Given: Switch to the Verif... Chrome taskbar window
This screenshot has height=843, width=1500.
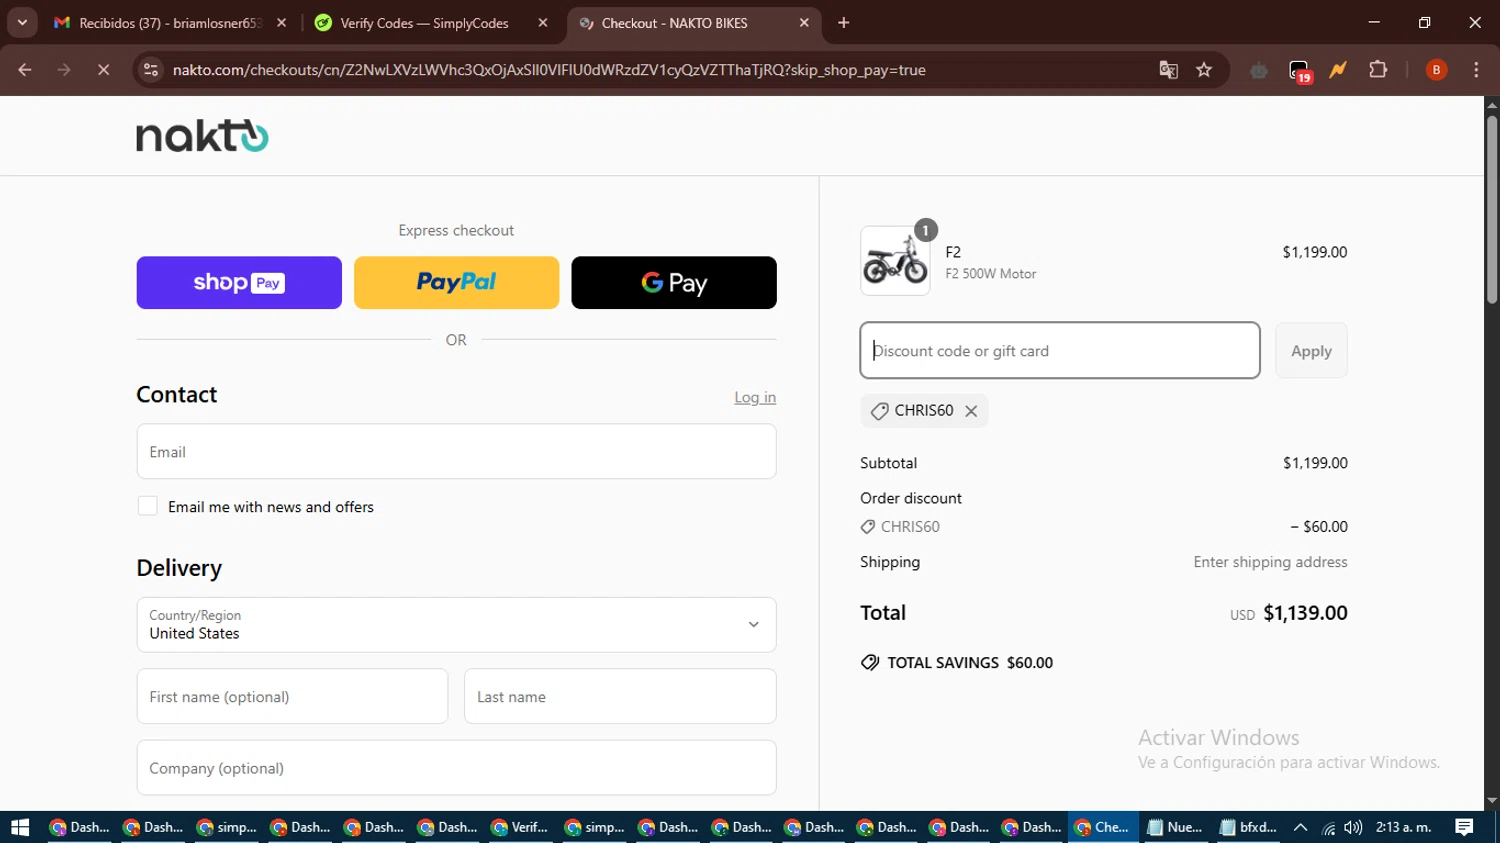Looking at the screenshot, I should 519,827.
